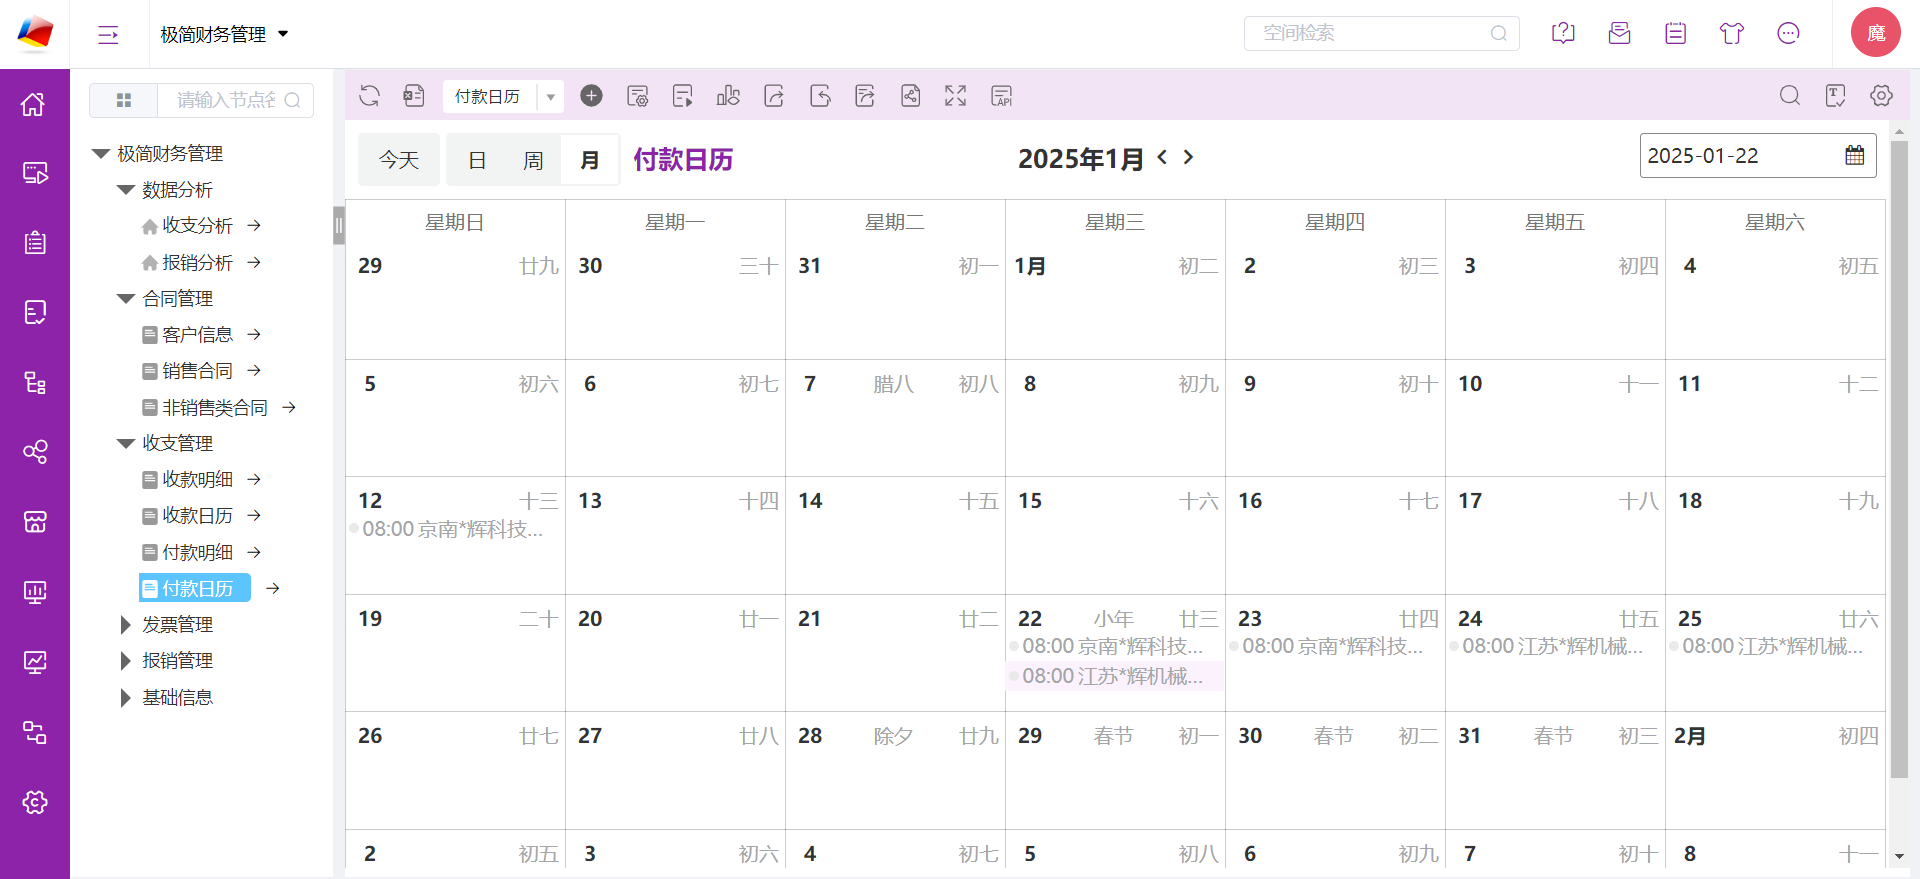Screen dimensions: 1920x879
Task: Collapse the 合同管理 tree group
Action: pyautogui.click(x=125, y=299)
